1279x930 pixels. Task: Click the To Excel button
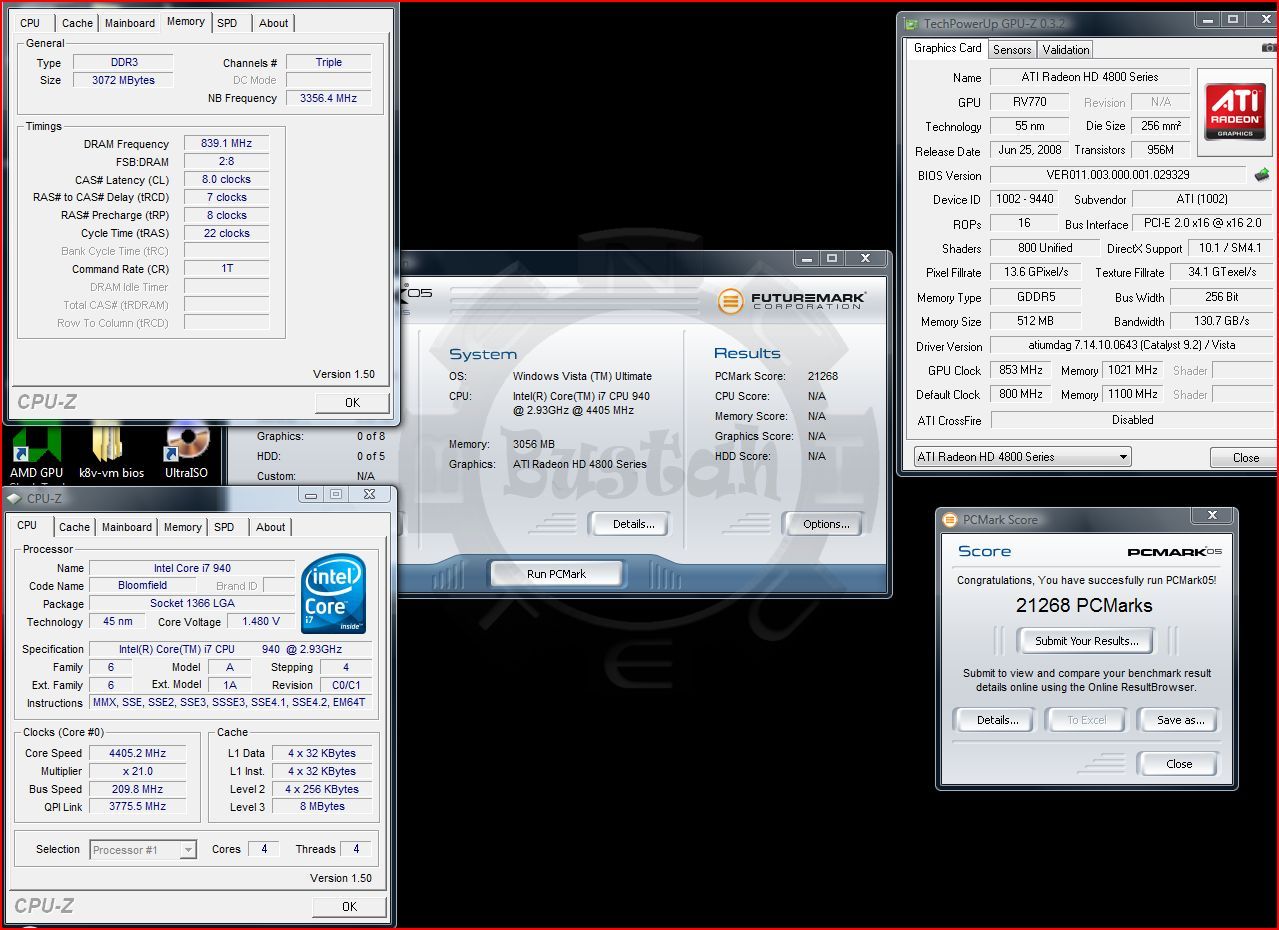pos(1087,720)
